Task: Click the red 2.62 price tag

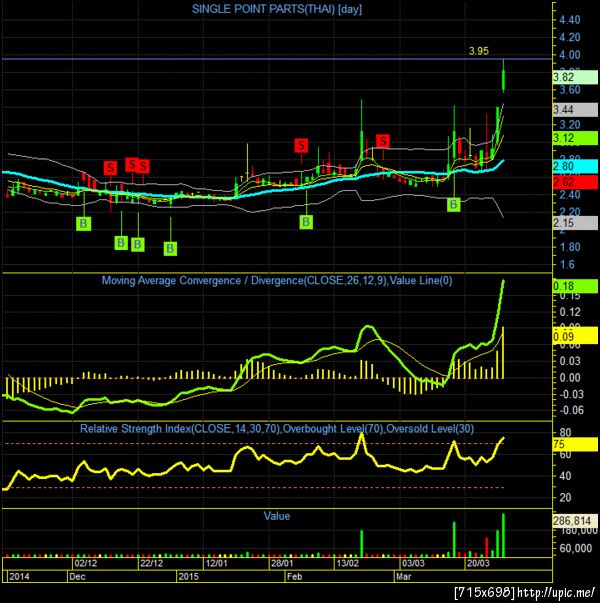Action: tap(575, 182)
